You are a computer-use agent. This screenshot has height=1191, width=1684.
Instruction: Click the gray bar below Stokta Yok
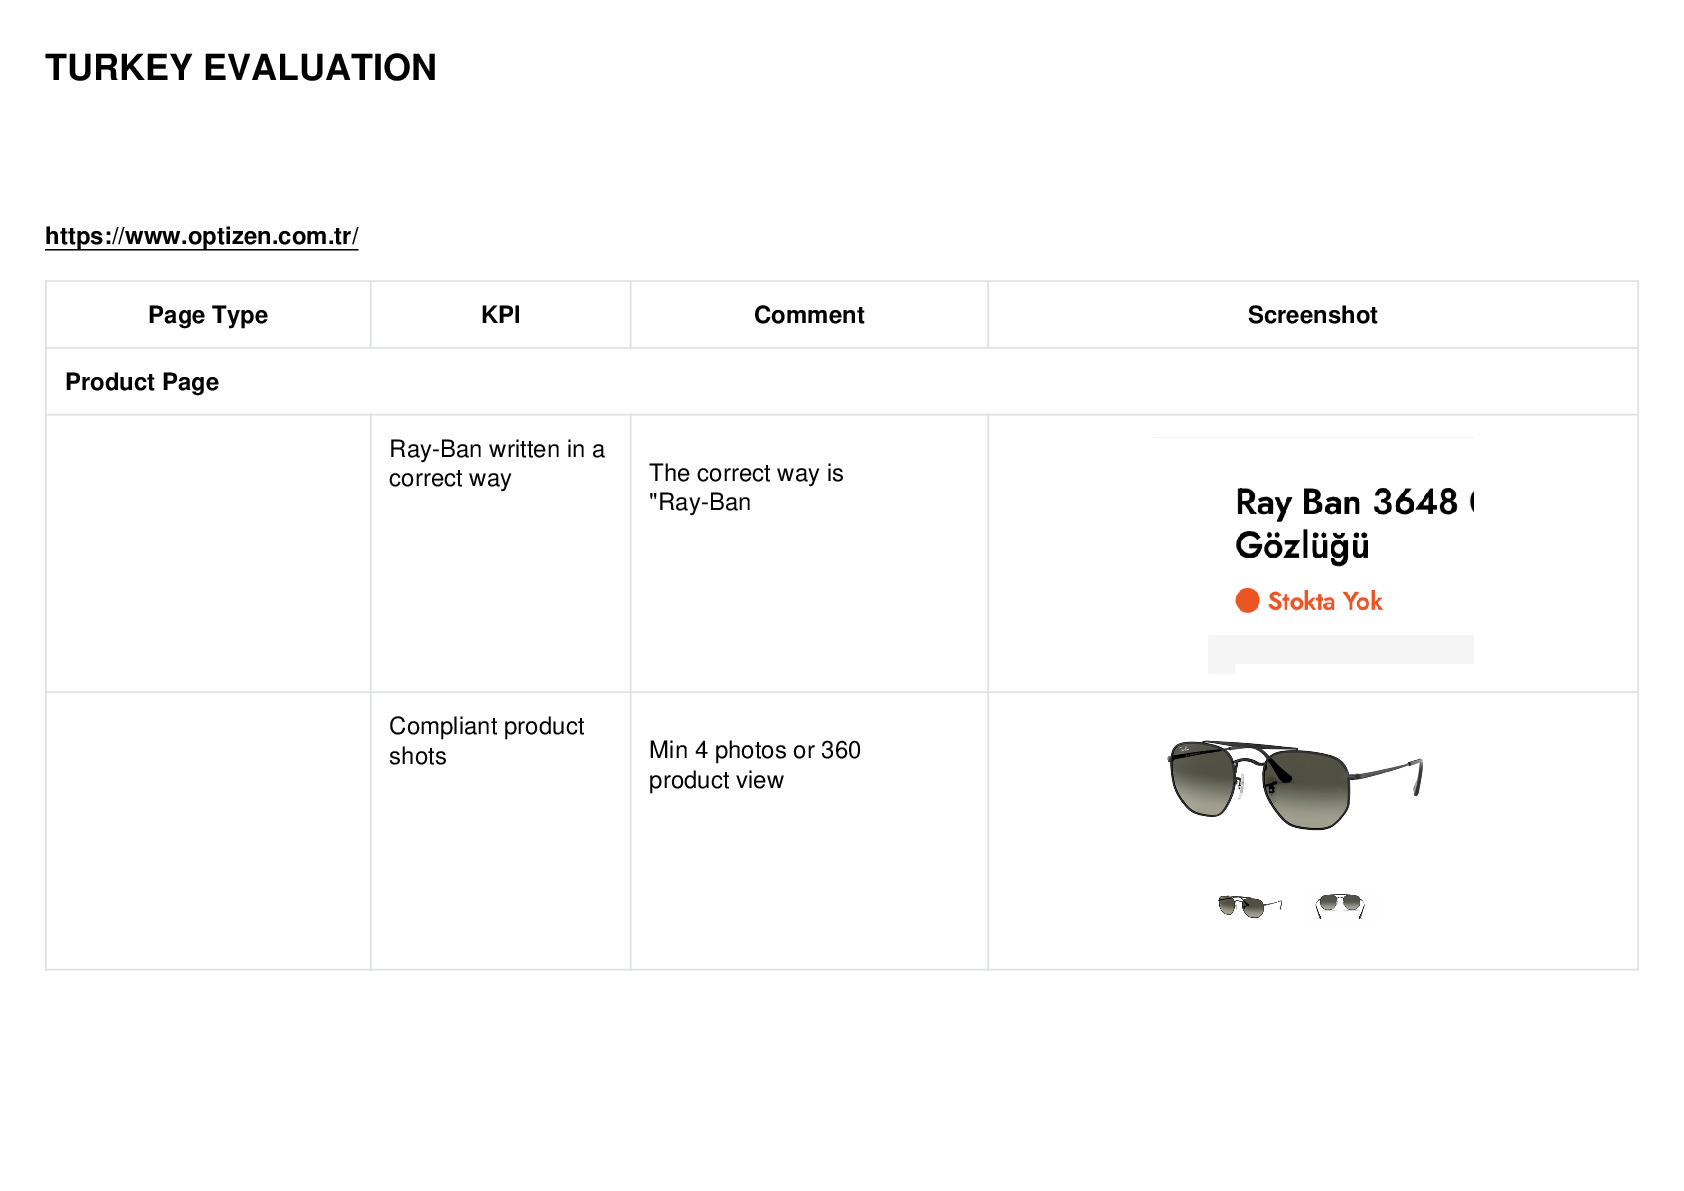point(1341,650)
